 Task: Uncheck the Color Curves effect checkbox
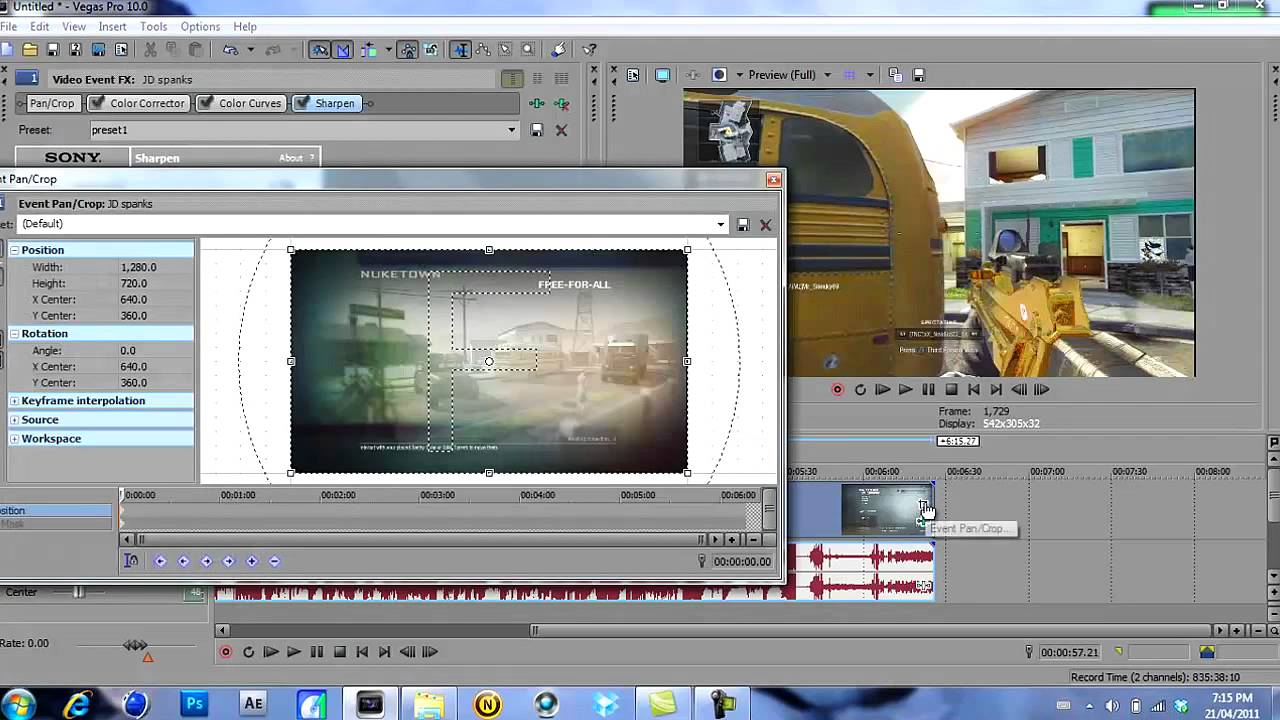point(206,103)
